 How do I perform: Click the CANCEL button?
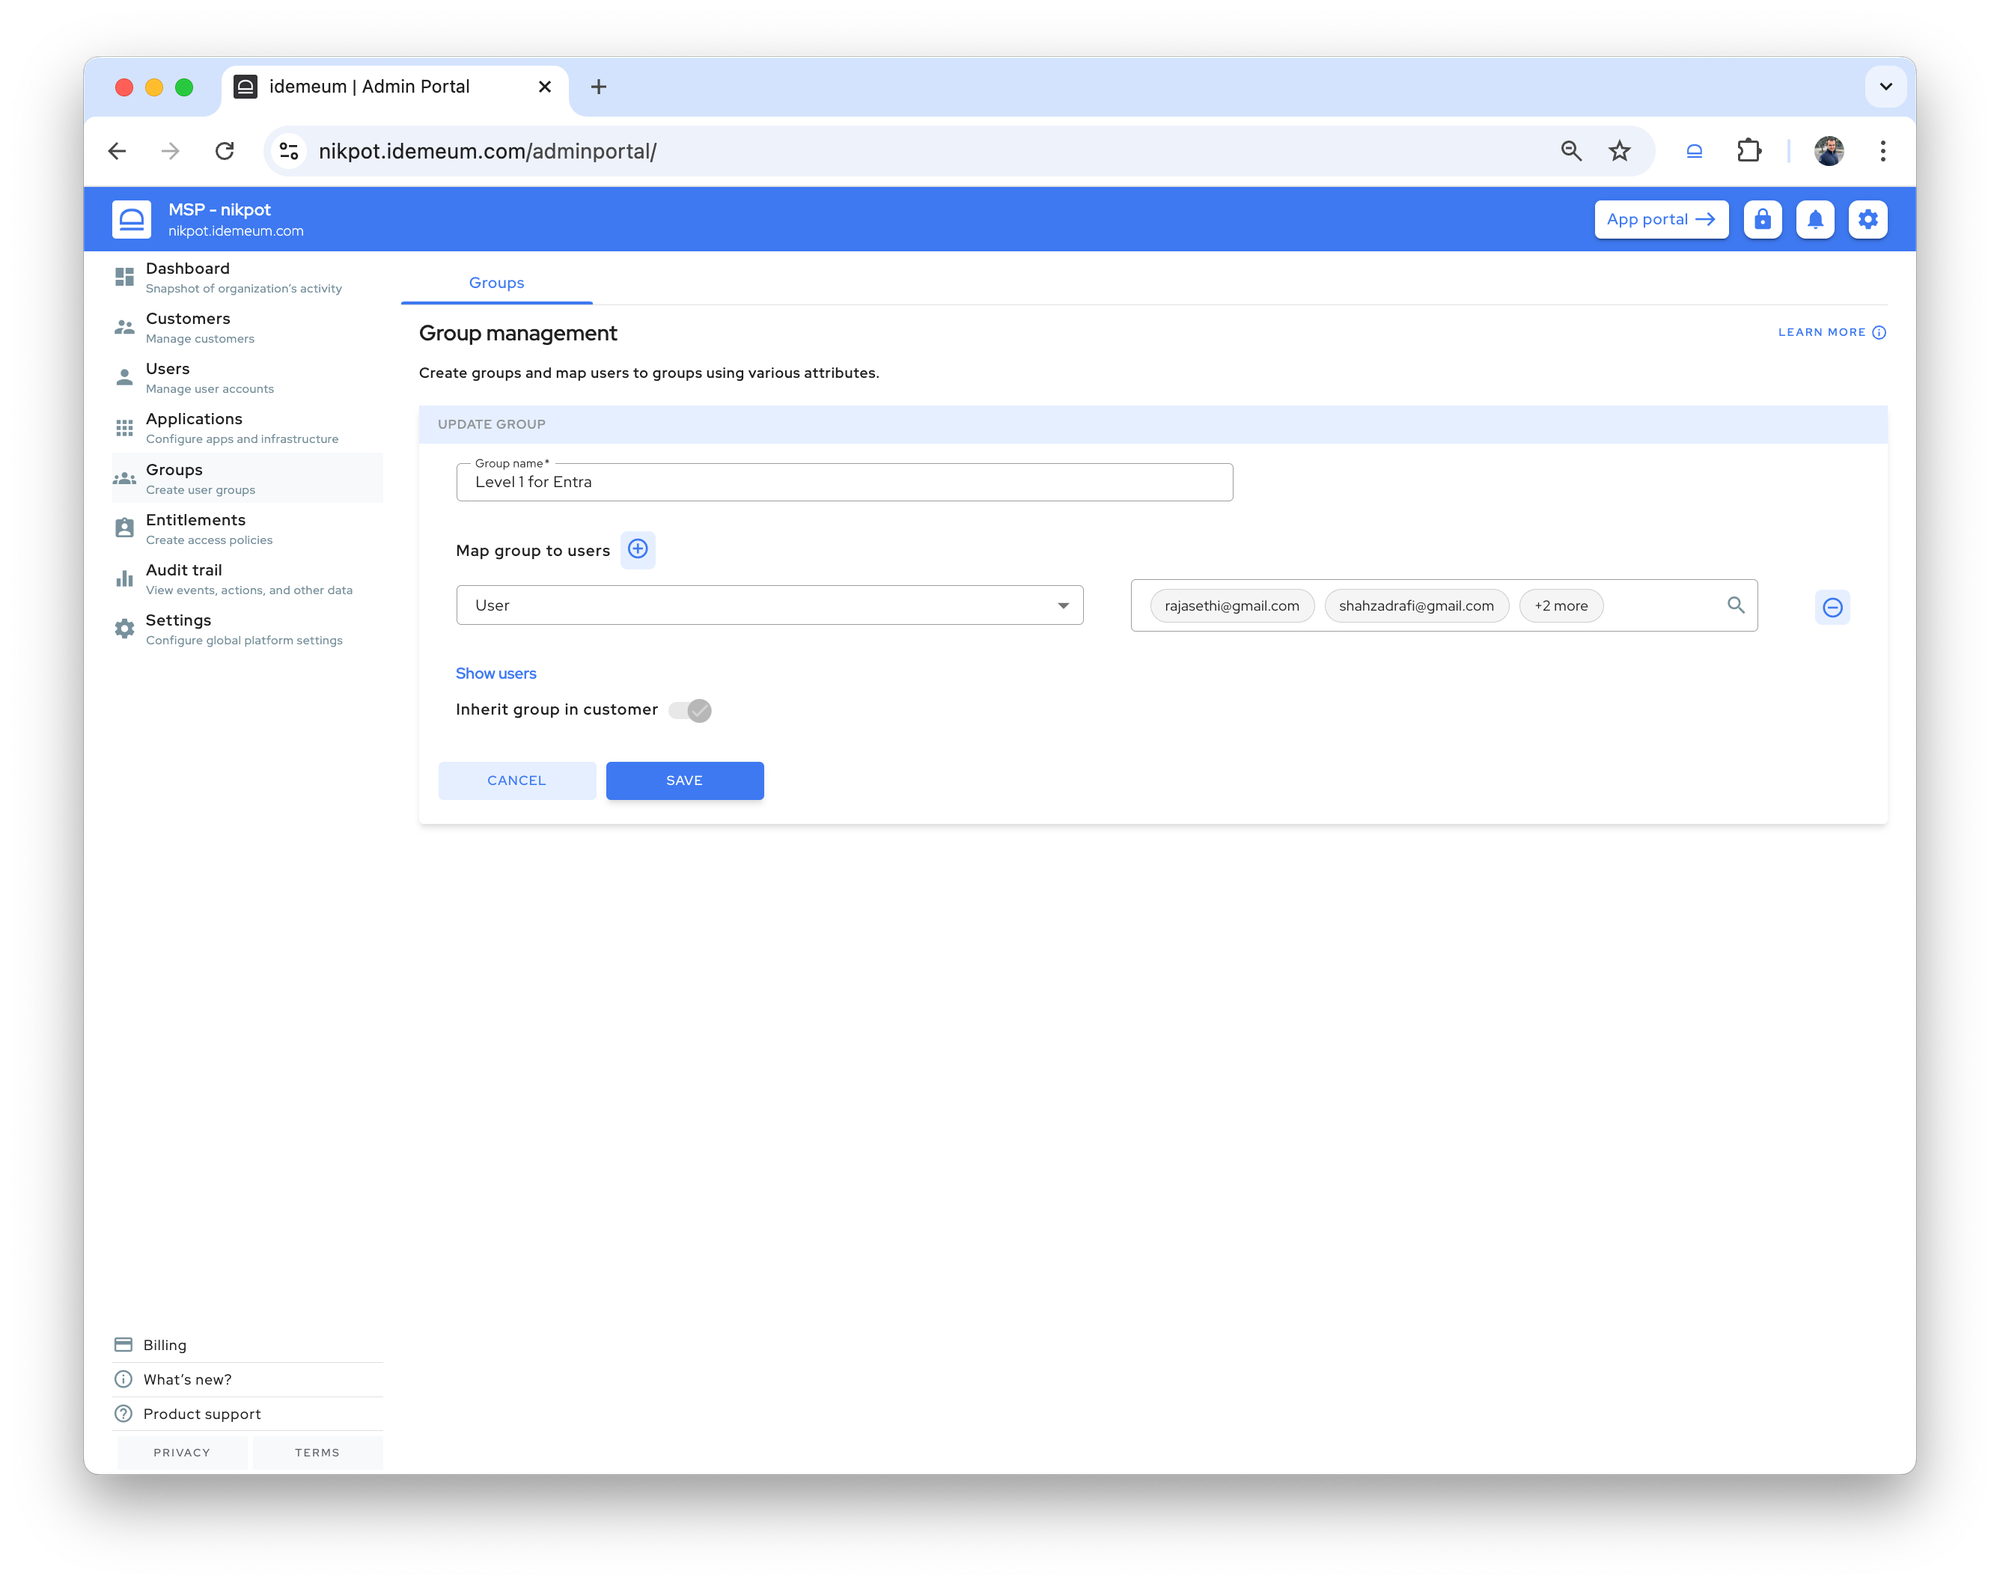(x=516, y=780)
